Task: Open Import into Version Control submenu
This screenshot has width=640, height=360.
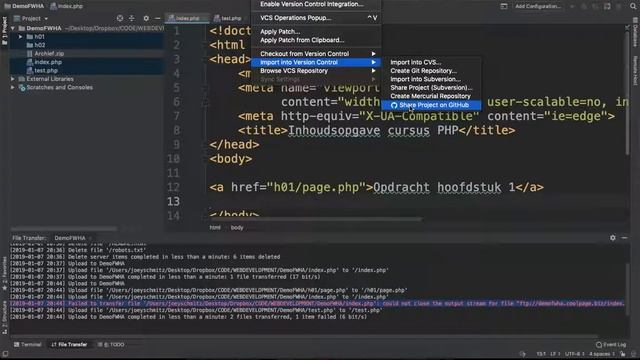Action: (316, 62)
